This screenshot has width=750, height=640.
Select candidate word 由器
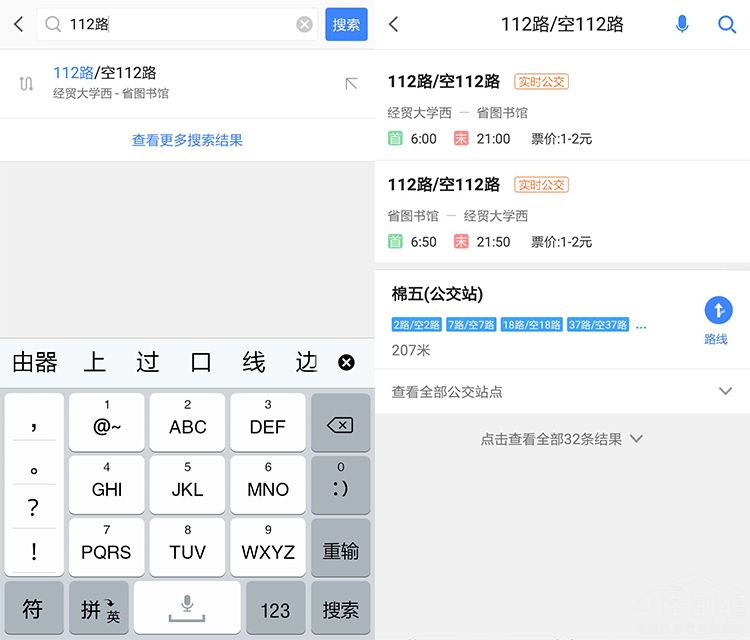coord(34,362)
